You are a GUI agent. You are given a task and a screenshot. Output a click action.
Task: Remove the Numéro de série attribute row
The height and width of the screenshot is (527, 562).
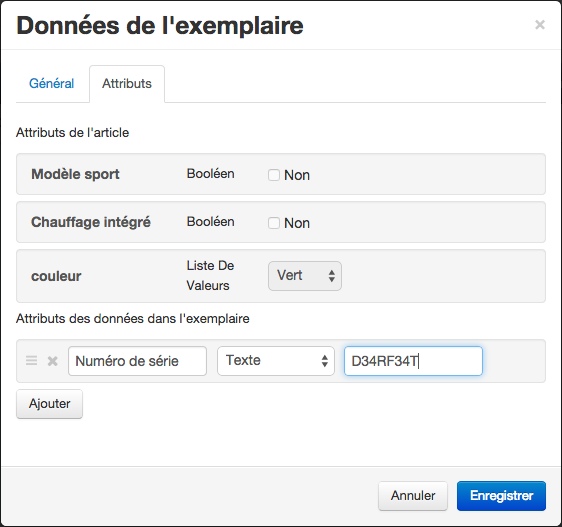click(x=53, y=361)
